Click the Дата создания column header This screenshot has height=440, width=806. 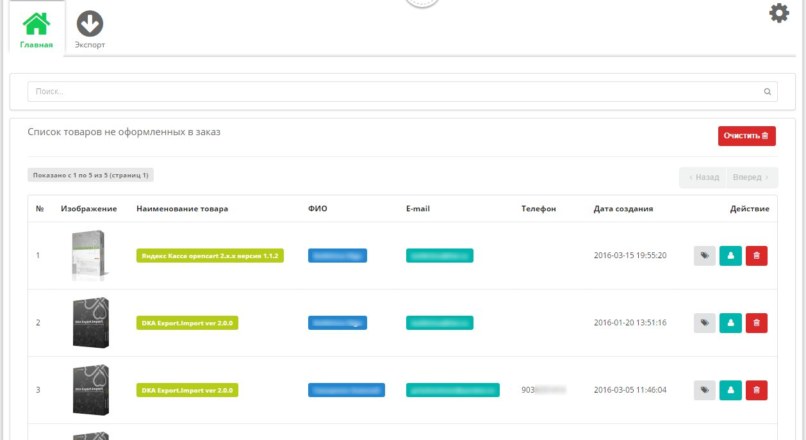(x=624, y=209)
